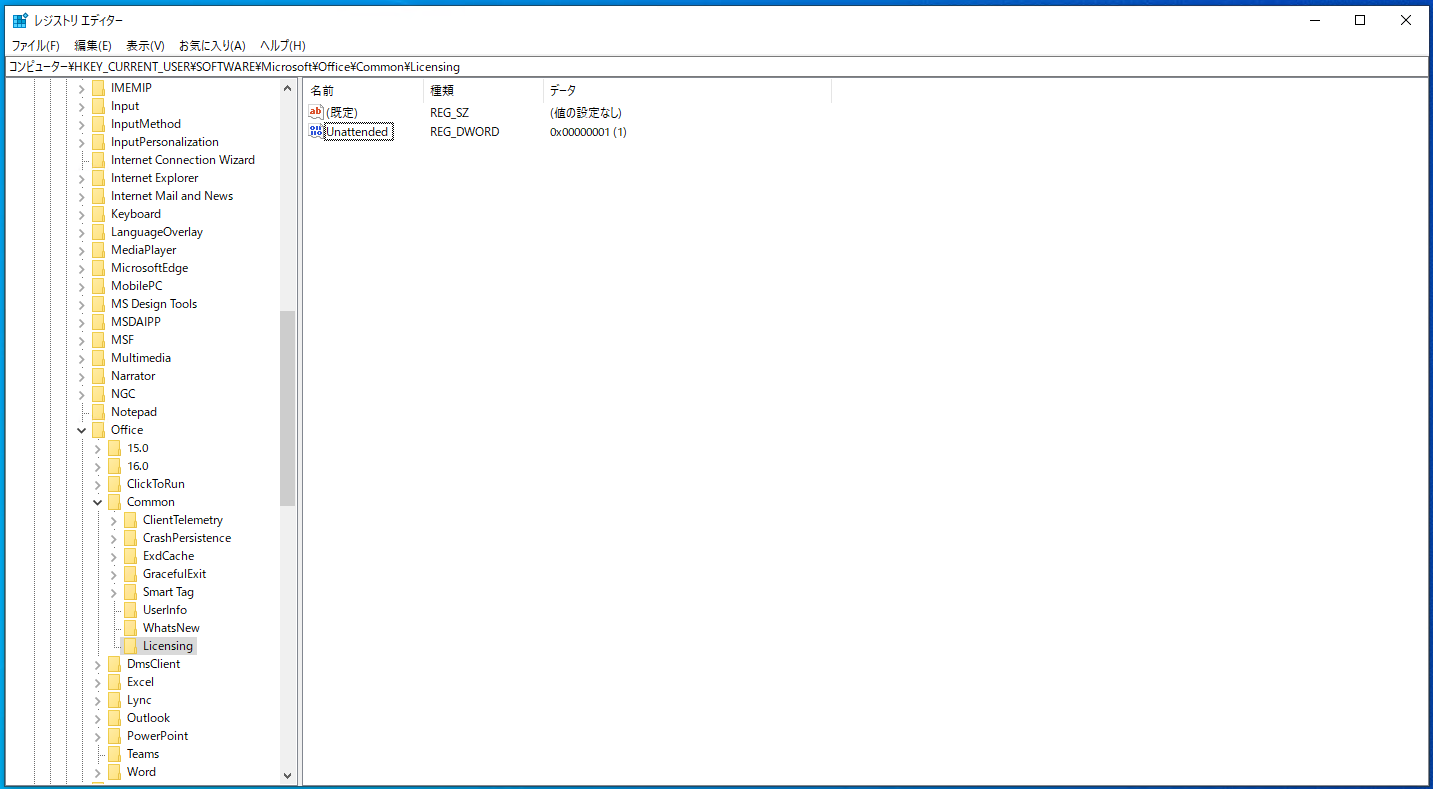Click the (既定) string value icon
The height and width of the screenshot is (789, 1433).
316,112
